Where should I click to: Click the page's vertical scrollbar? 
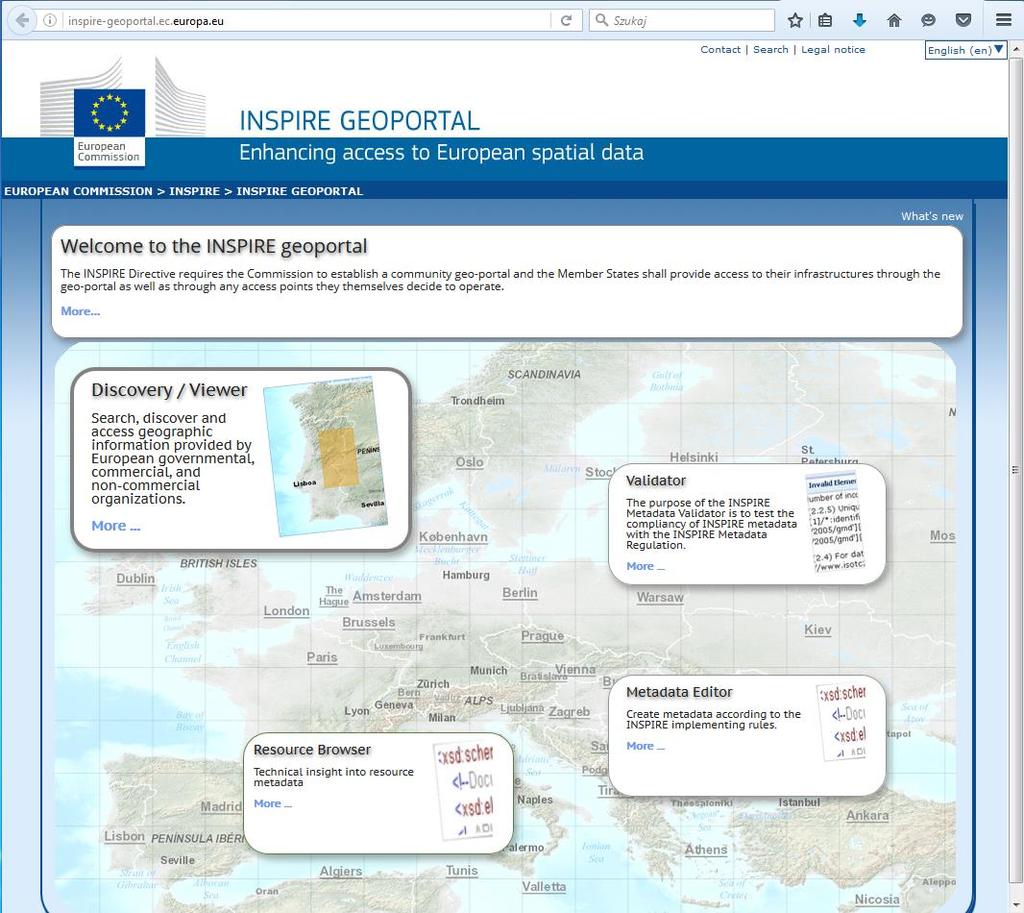[x=1016, y=469]
